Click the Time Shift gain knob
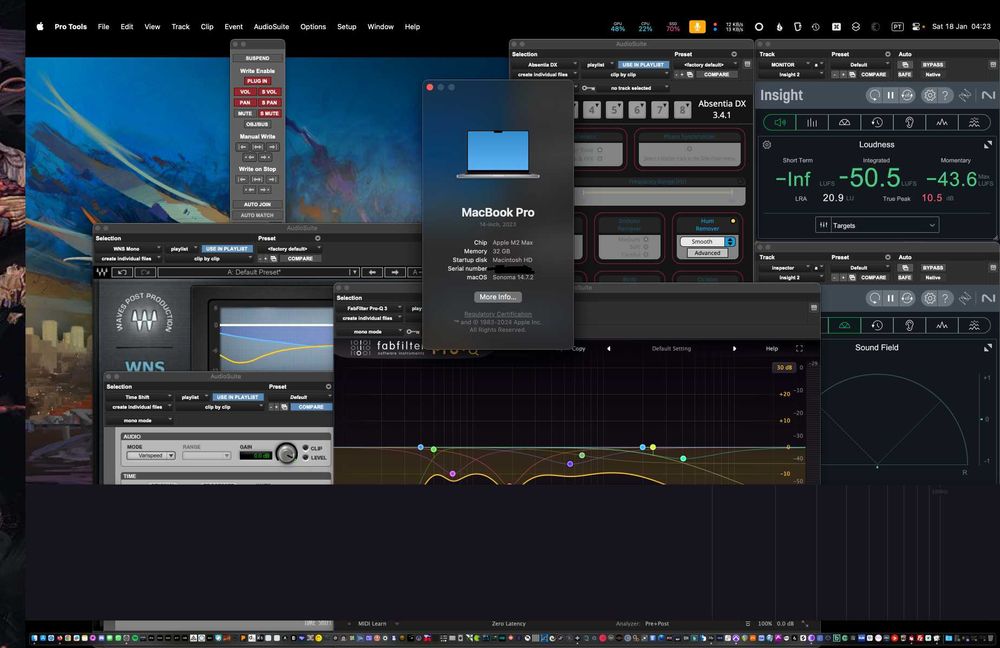This screenshot has width=1000, height=648. (x=286, y=454)
